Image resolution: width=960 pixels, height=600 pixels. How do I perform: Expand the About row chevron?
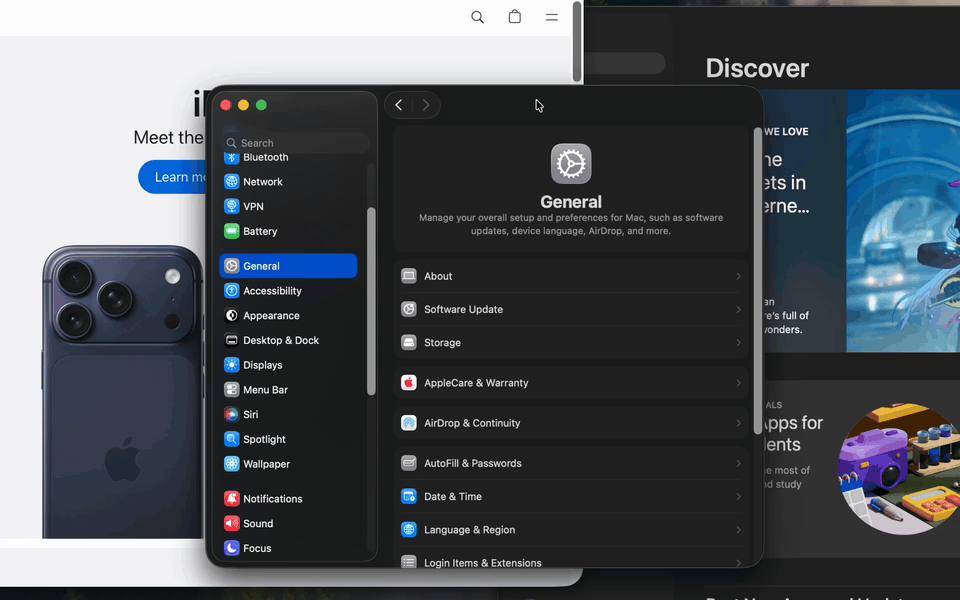pyautogui.click(x=738, y=276)
